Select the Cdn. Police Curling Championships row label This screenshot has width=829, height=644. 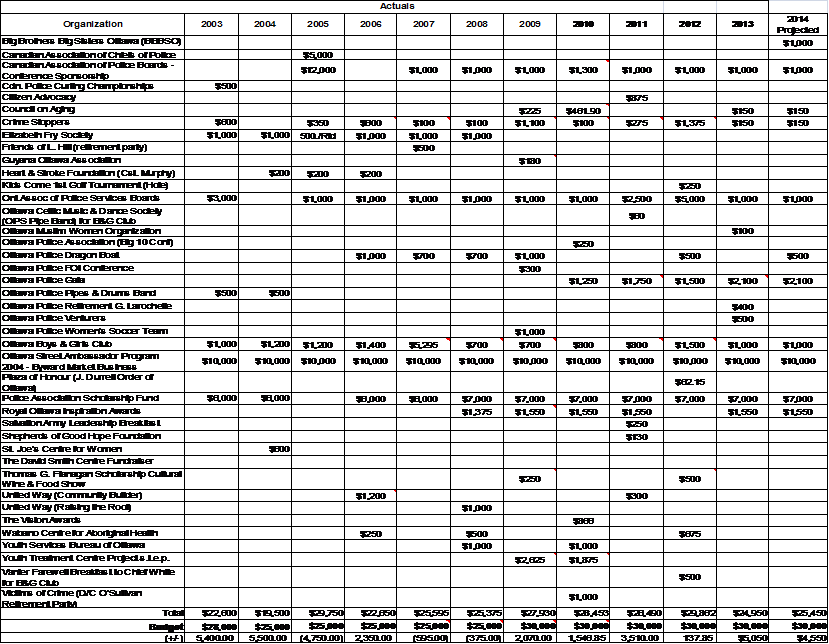[78, 86]
